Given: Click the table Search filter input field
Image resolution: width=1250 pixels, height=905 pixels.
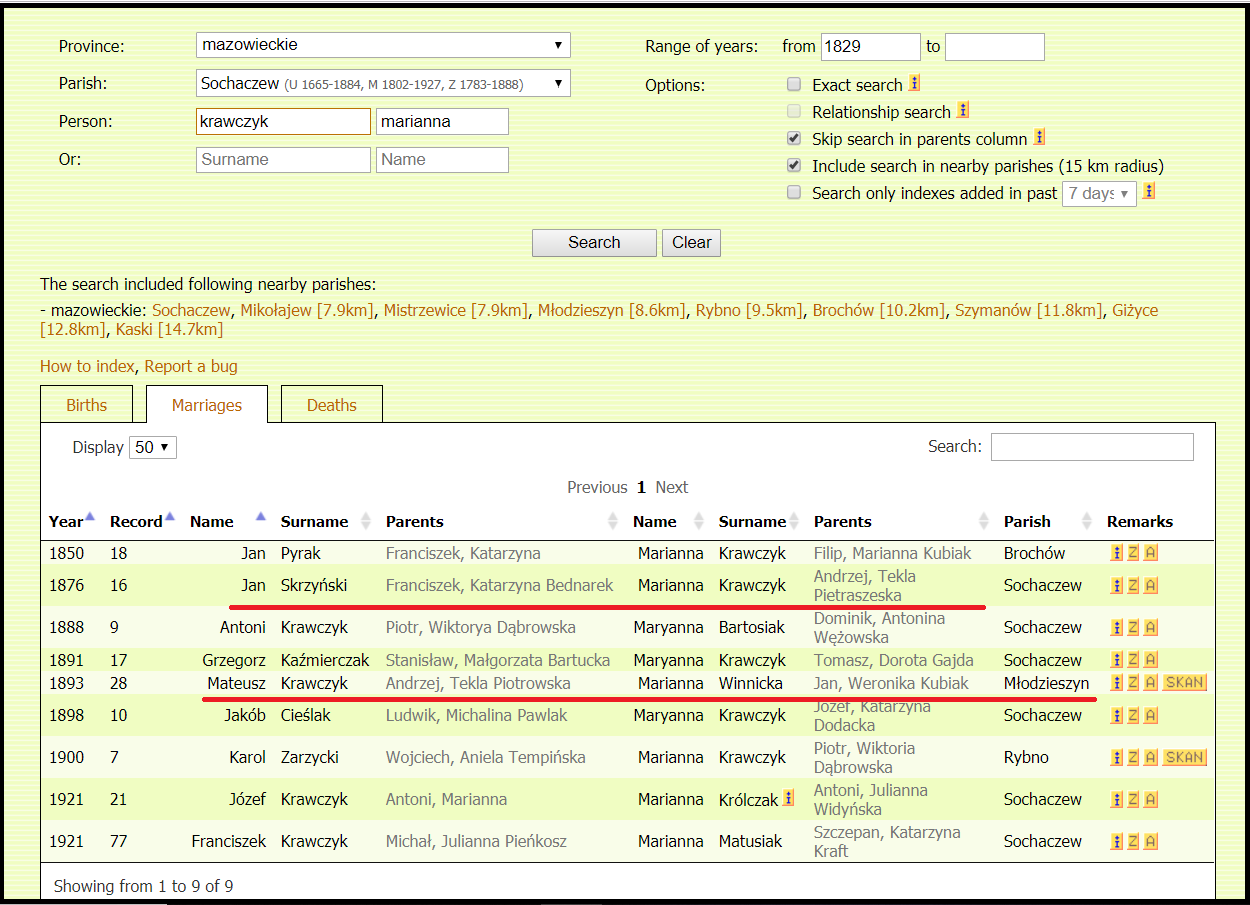Looking at the screenshot, I should pos(1092,447).
